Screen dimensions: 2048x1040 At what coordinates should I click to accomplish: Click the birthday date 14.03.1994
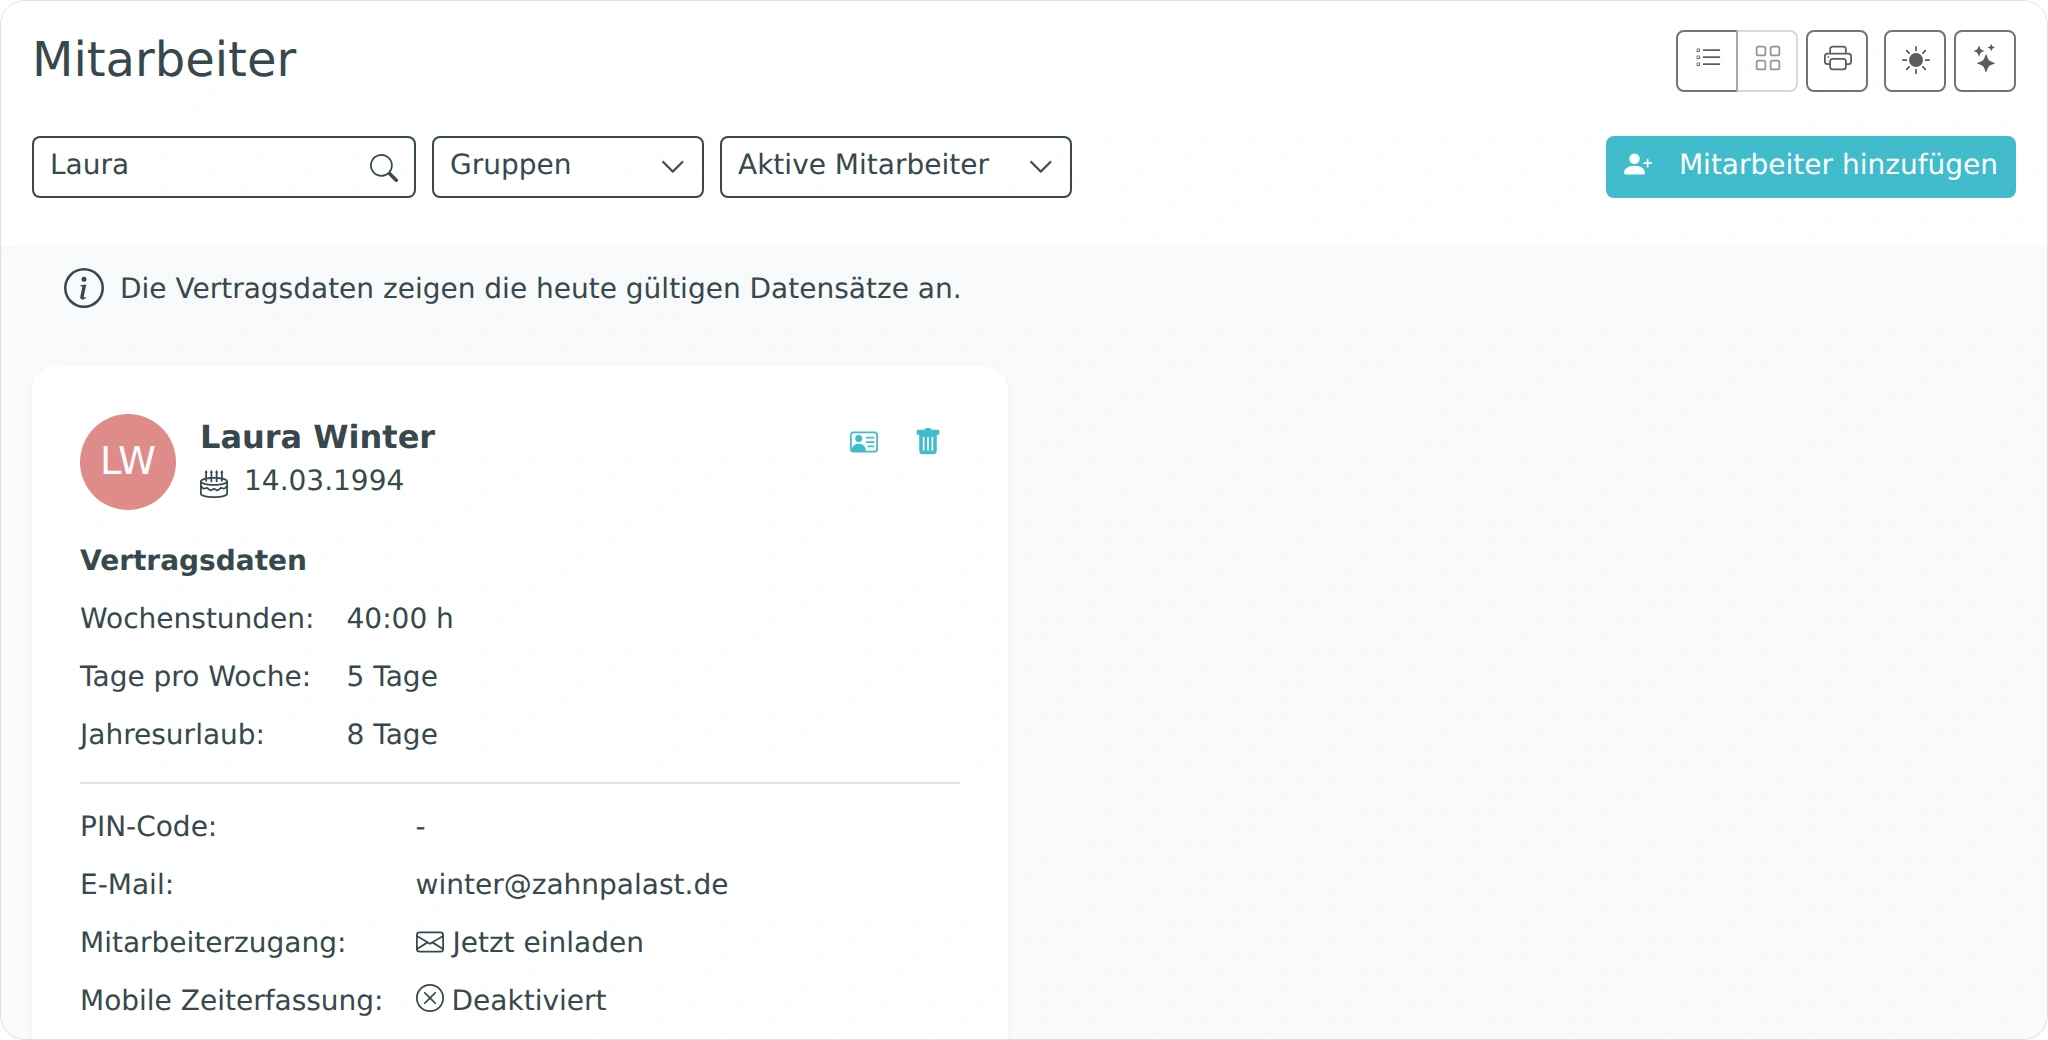coord(324,481)
